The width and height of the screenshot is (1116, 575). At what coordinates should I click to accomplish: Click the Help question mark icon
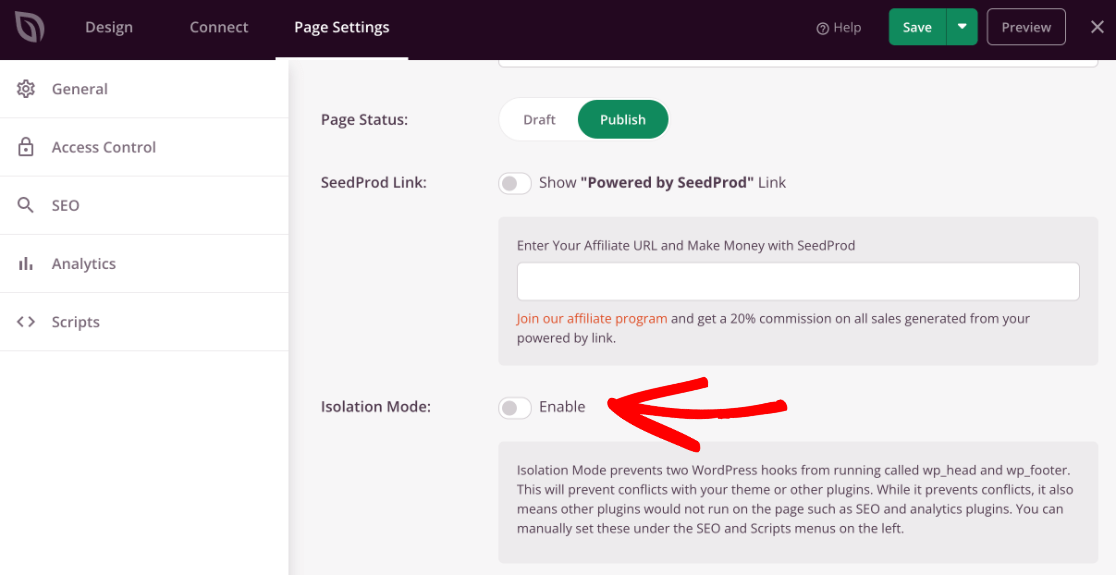point(823,28)
